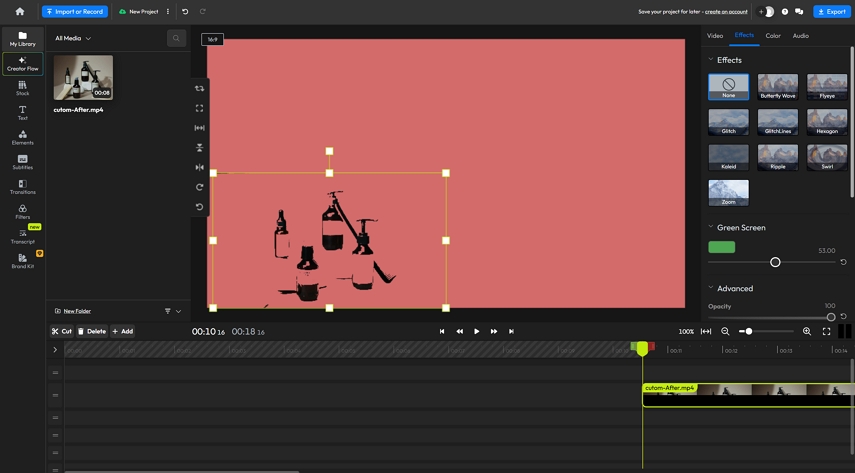The image size is (855, 473).
Task: Adjust the timeline zoom slider
Action: click(x=749, y=331)
